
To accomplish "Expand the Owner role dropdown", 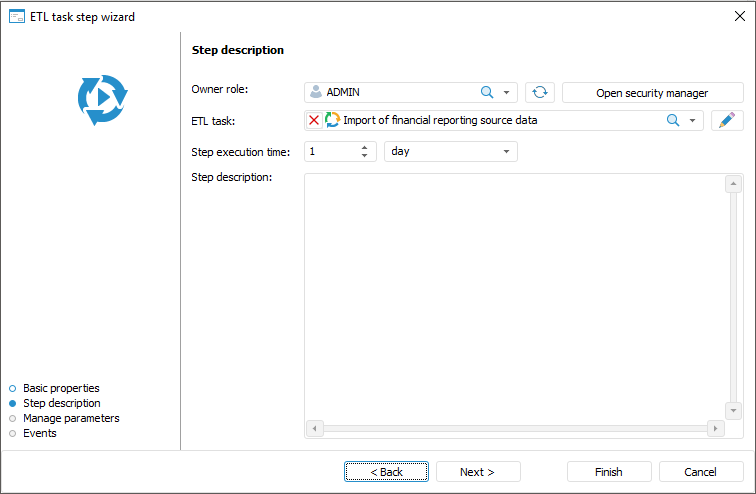I will point(507,93).
